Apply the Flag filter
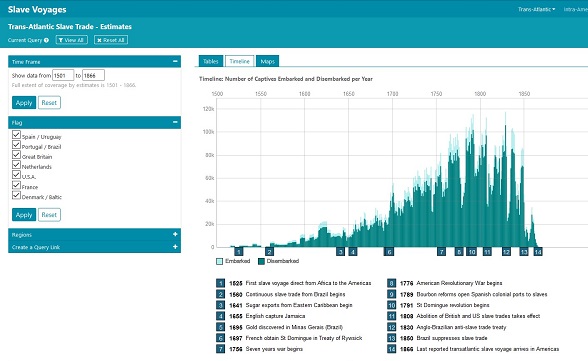This screenshot has width=588, height=361. click(24, 215)
